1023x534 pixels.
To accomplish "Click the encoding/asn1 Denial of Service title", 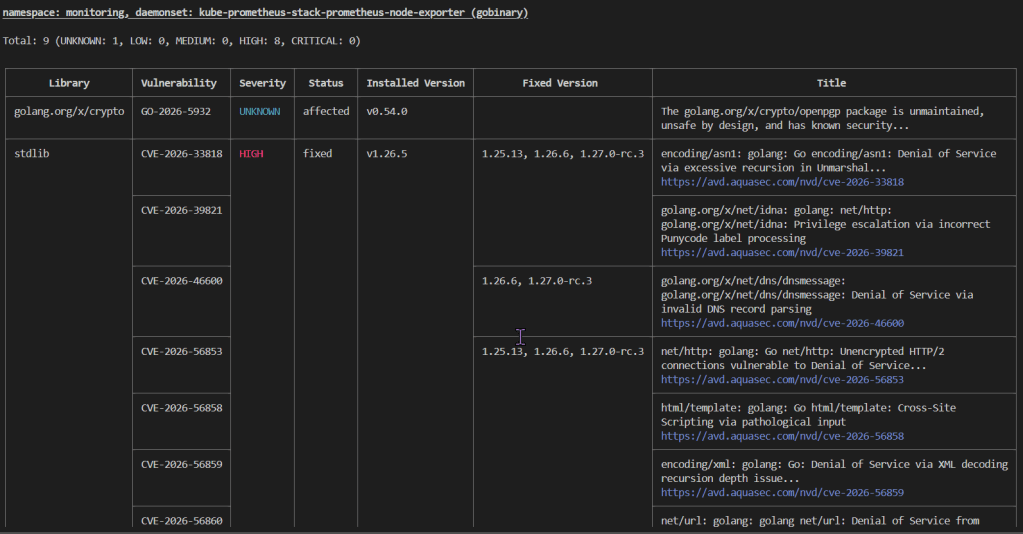I will (829, 161).
